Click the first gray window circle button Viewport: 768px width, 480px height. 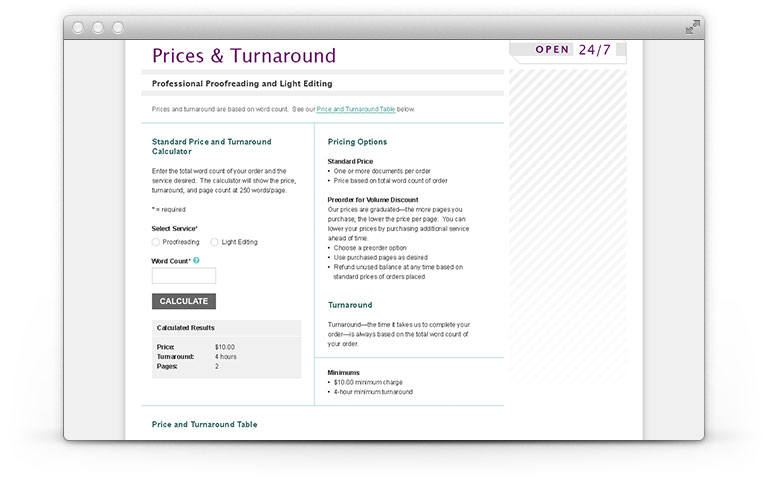point(78,27)
